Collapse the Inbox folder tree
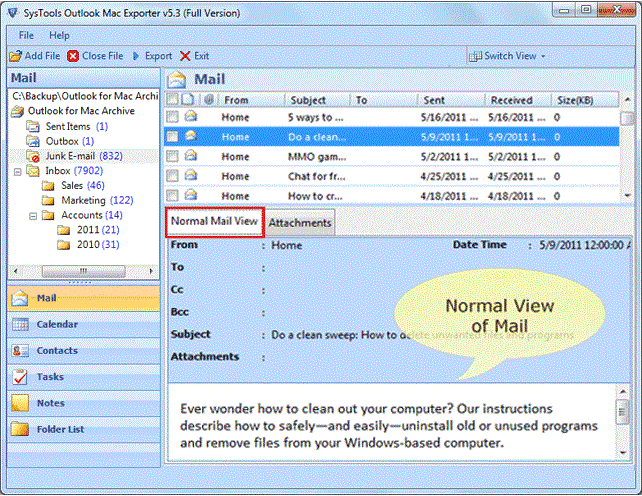The height and width of the screenshot is (496, 642). point(18,172)
